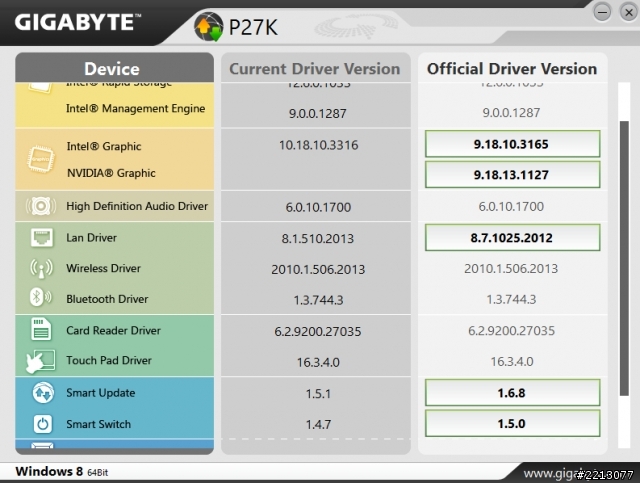The height and width of the screenshot is (483, 640).
Task: Close the Gigabyte Smart Update window
Action: pos(625,11)
